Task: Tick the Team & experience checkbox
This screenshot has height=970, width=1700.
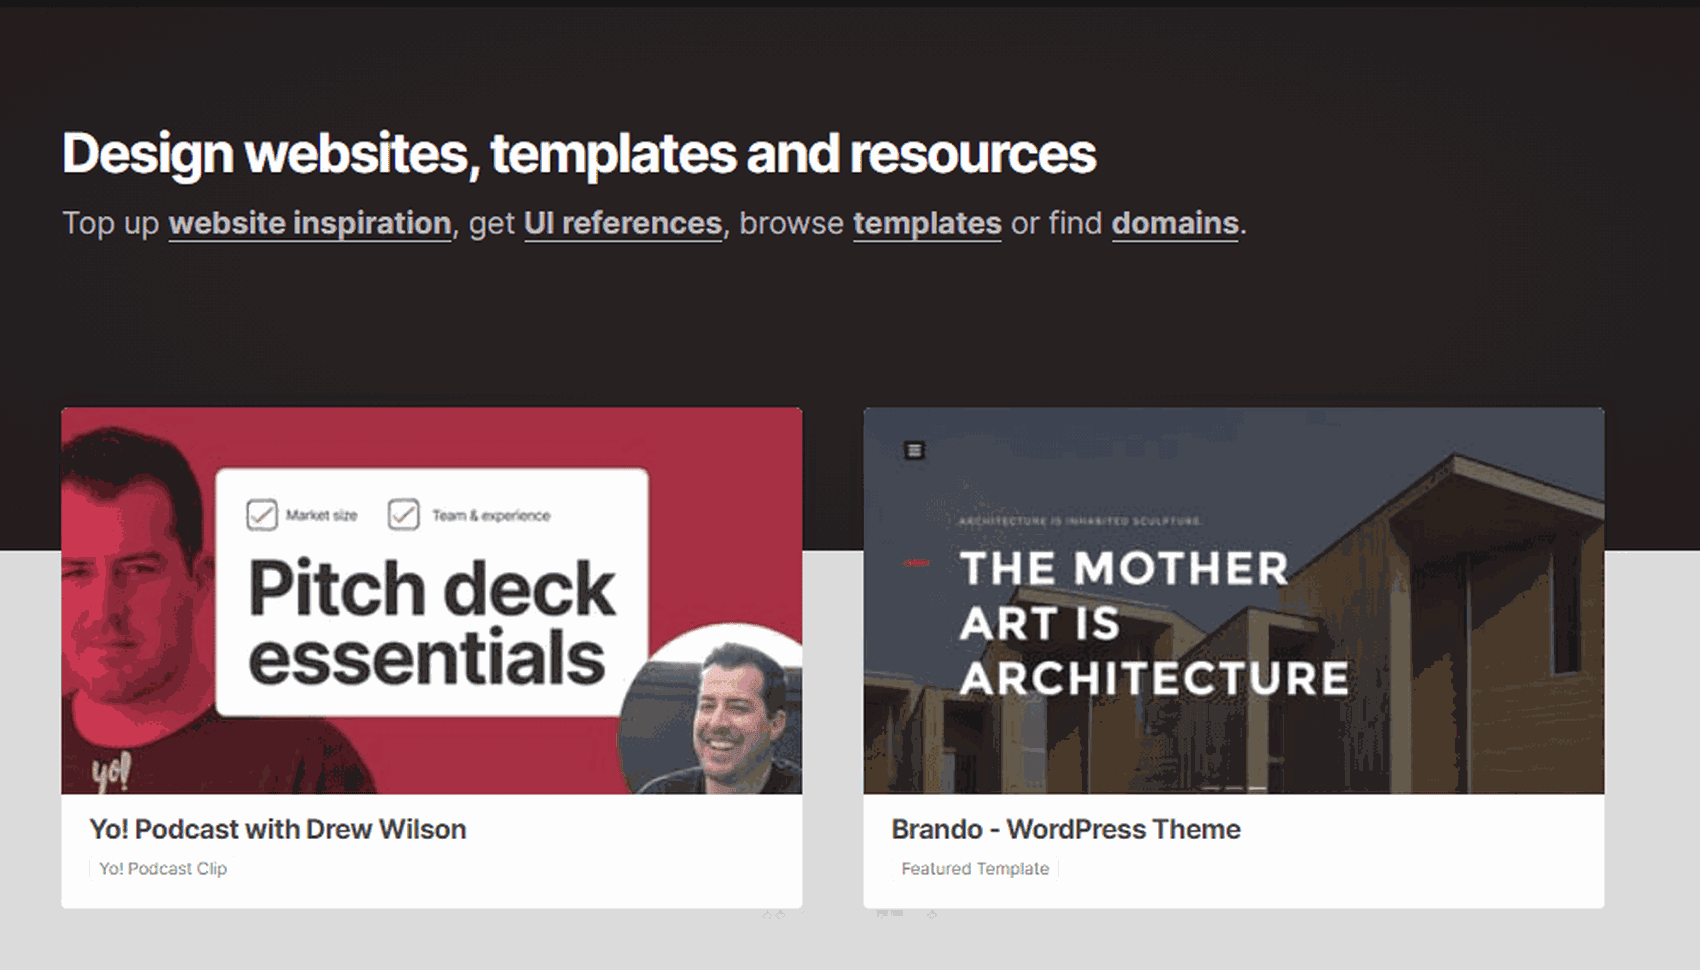Action: coord(404,515)
